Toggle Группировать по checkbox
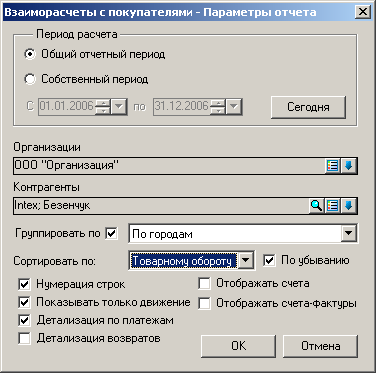This screenshot has width=376, height=373. [x=111, y=233]
